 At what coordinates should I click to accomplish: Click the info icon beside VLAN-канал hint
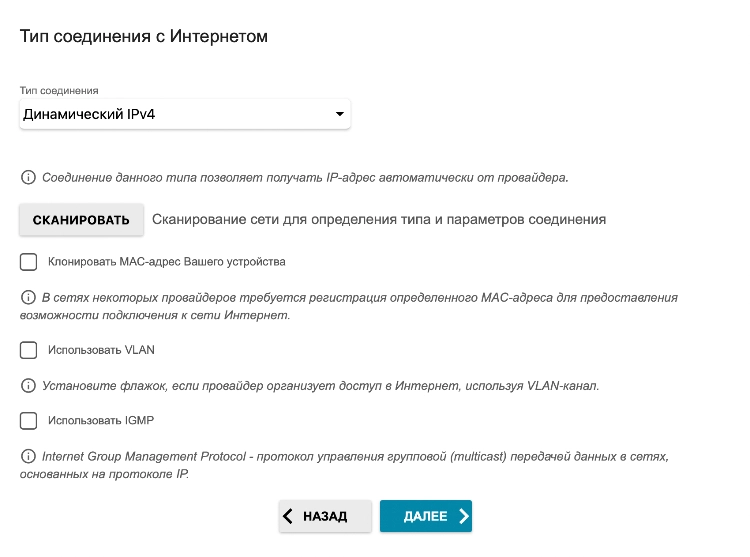(x=28, y=385)
